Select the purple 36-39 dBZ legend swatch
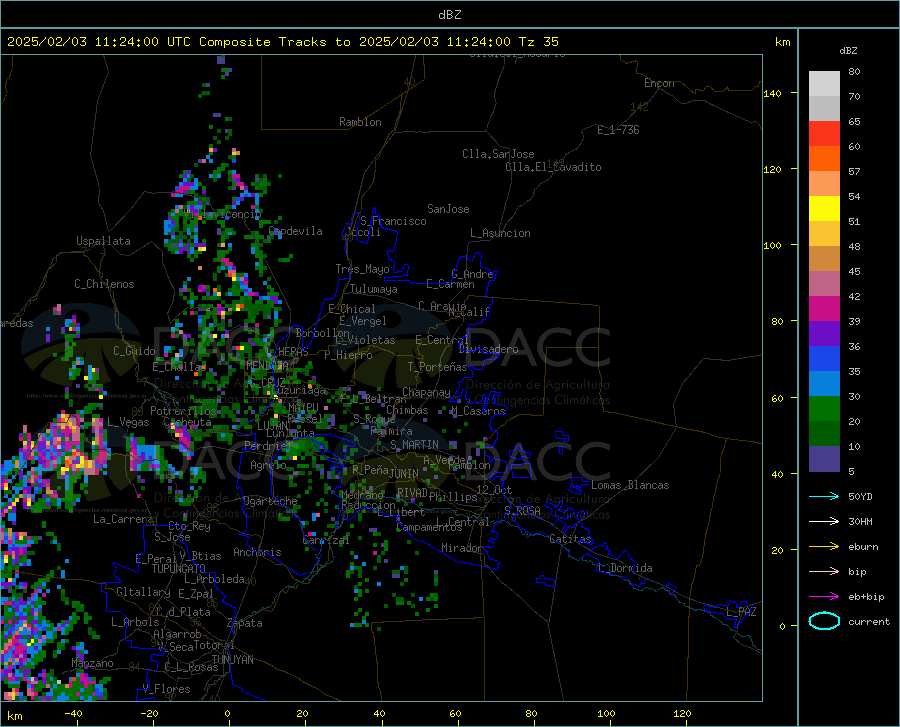 824,334
